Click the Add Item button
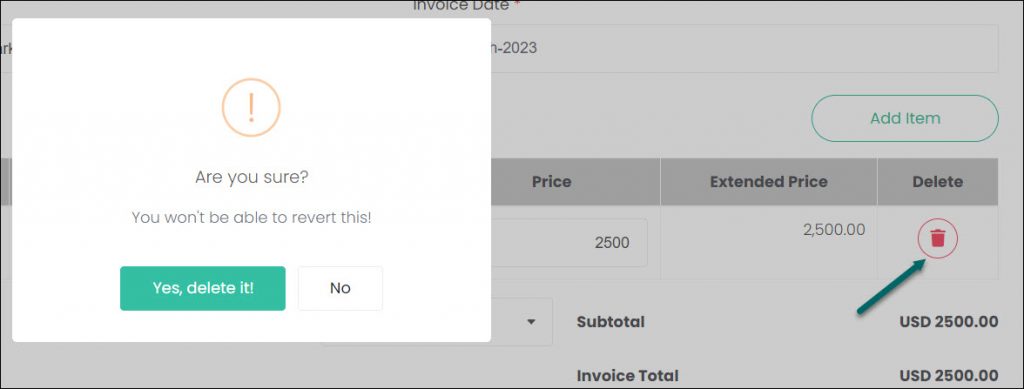Image resolution: width=1024 pixels, height=389 pixels. (904, 118)
